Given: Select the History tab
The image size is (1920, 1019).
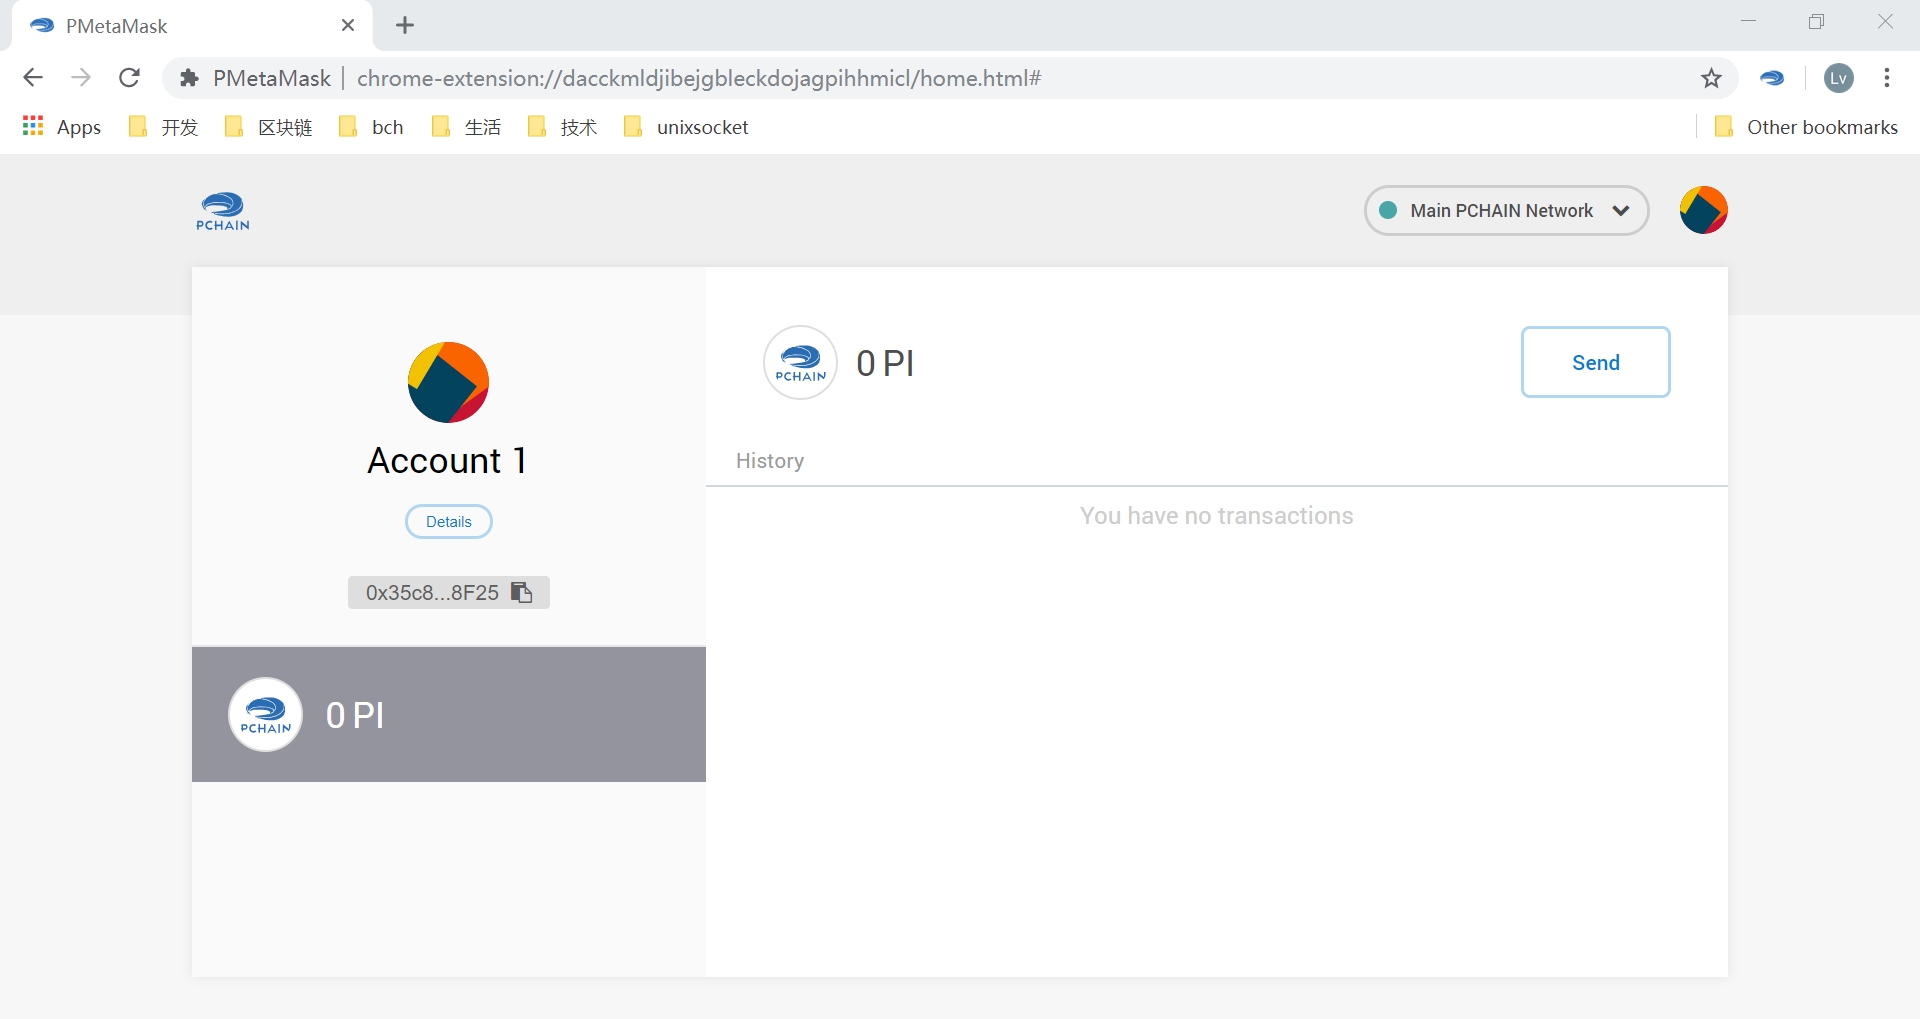Looking at the screenshot, I should point(770,461).
